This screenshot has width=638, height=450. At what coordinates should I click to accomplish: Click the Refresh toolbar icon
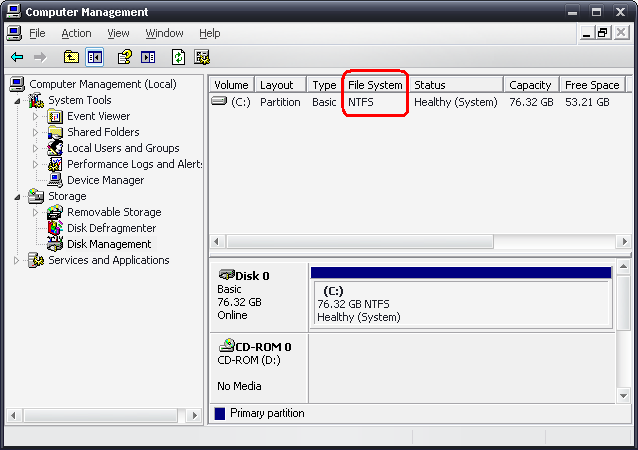(179, 57)
